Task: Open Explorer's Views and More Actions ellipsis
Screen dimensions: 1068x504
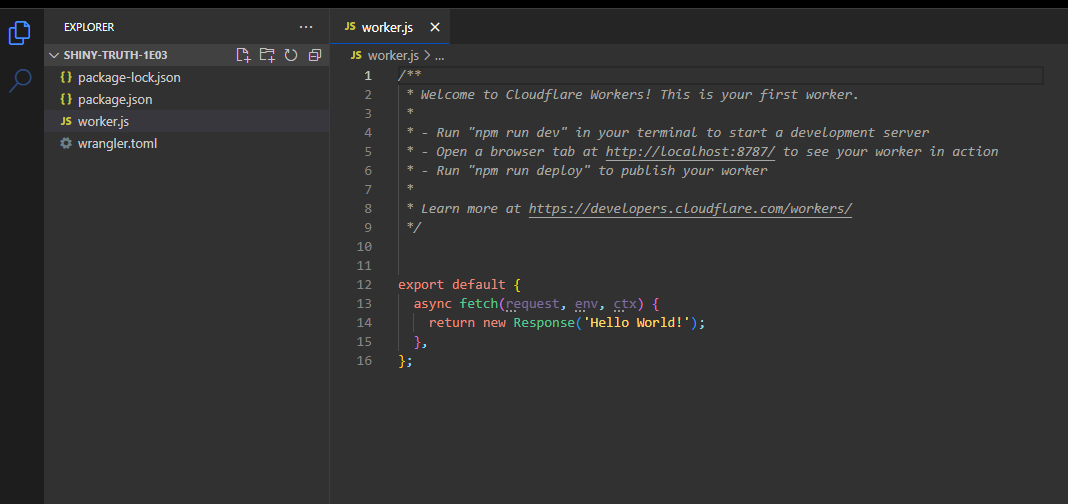Action: (306, 27)
